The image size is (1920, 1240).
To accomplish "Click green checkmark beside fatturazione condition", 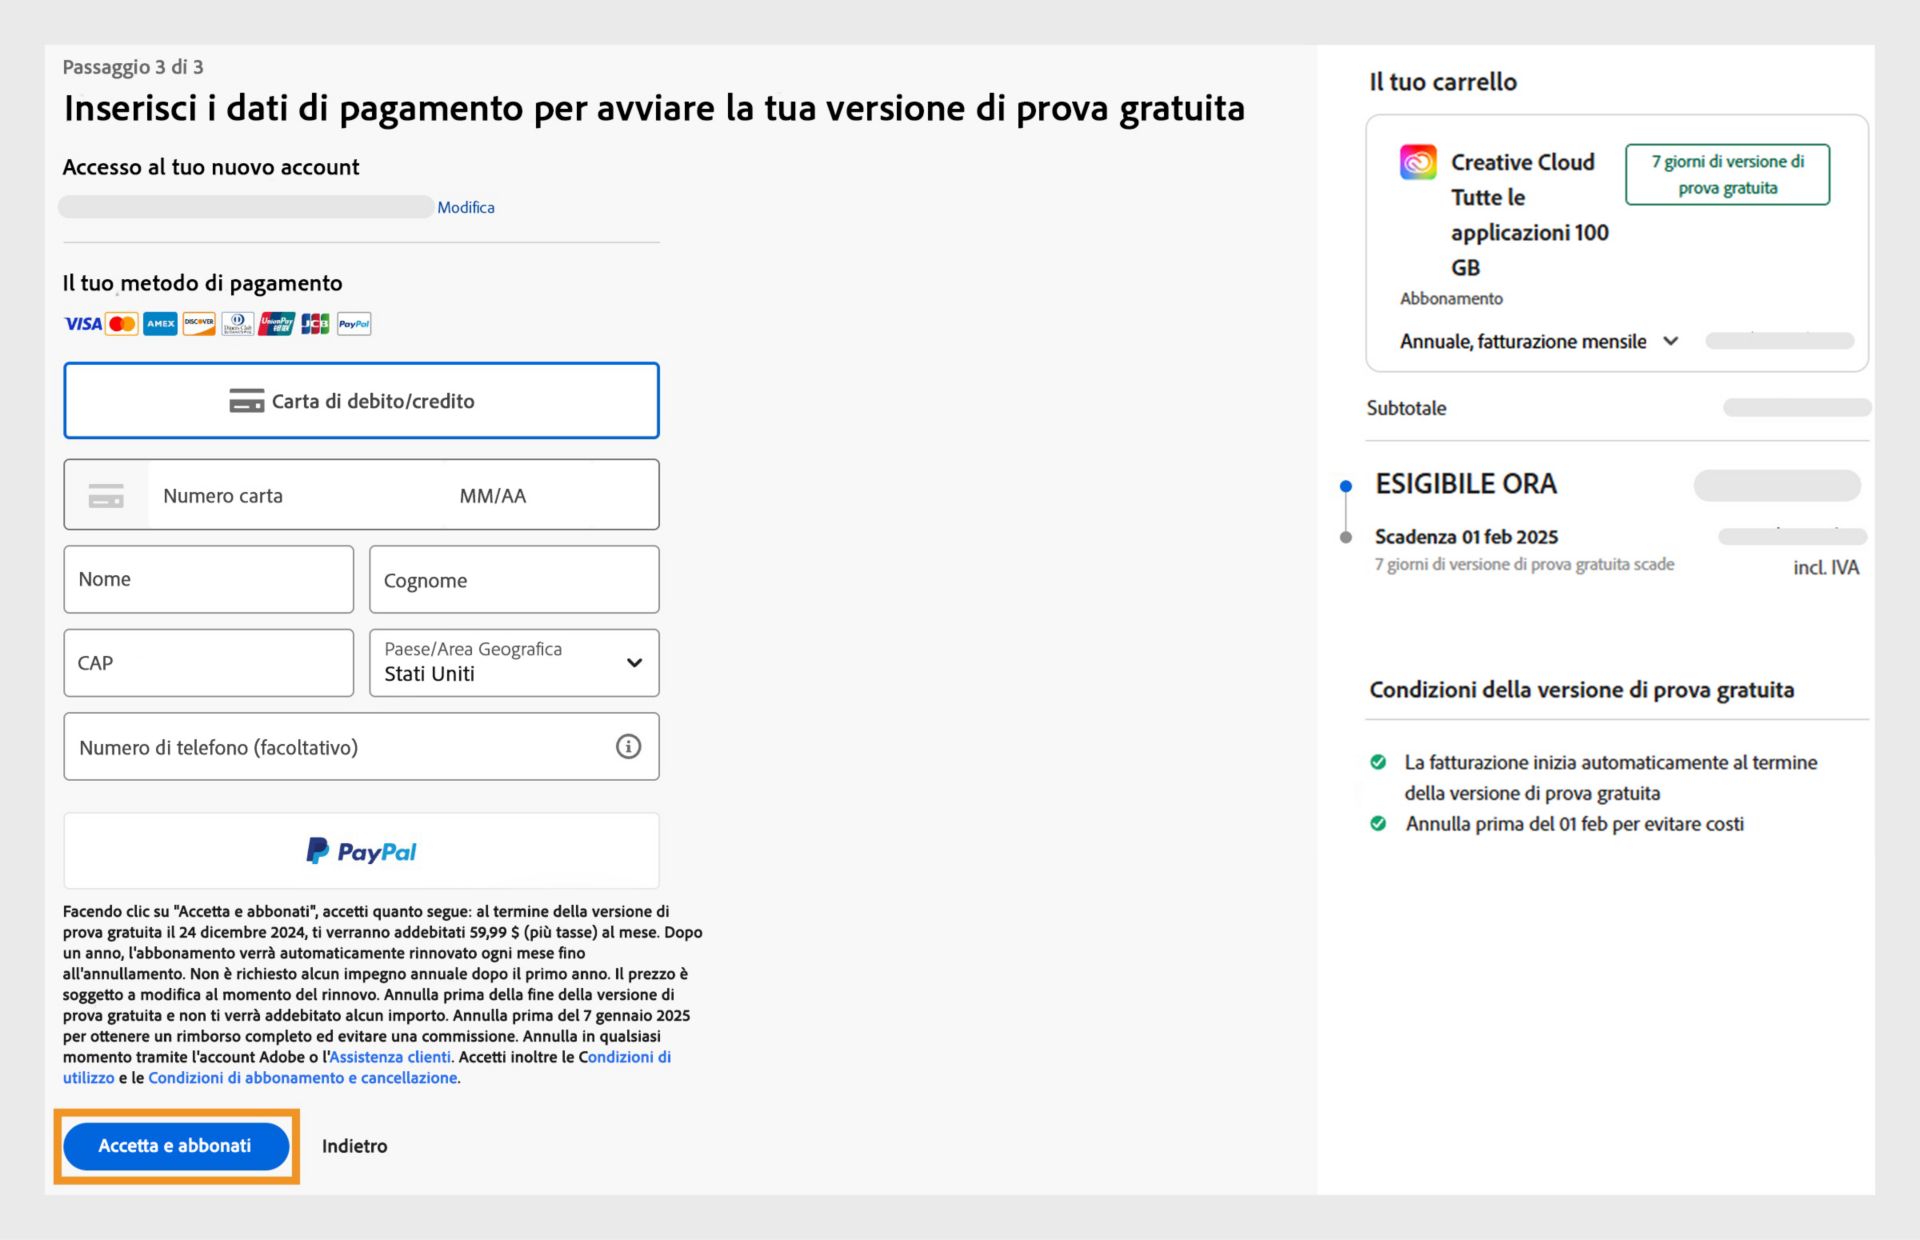I will tap(1378, 762).
